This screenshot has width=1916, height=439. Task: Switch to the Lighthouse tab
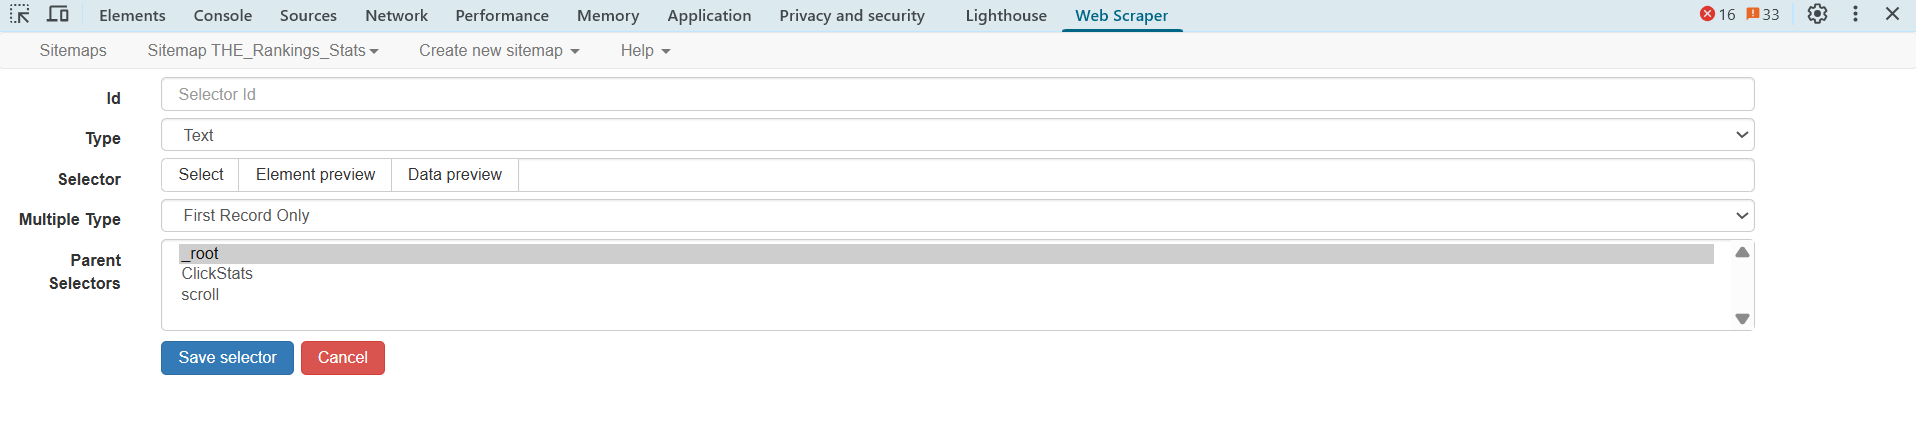[1006, 15]
